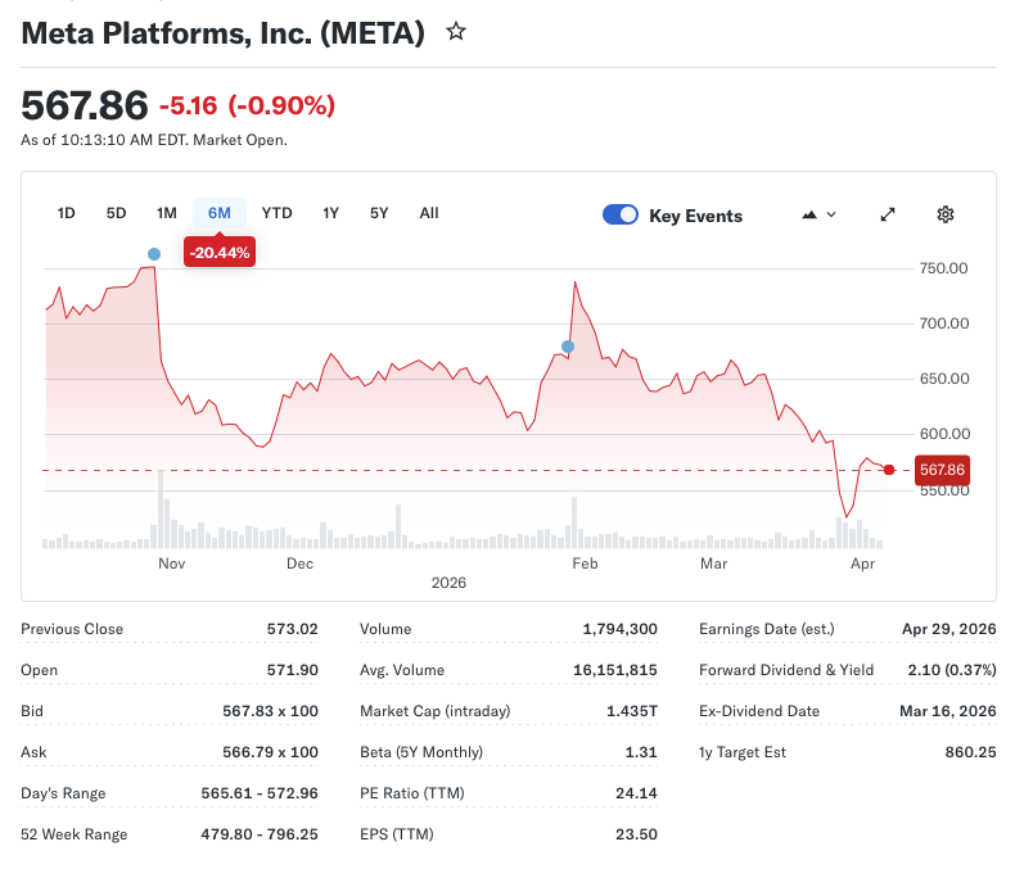
Task: Click the red 567.86 price label on axis
Action: [942, 469]
